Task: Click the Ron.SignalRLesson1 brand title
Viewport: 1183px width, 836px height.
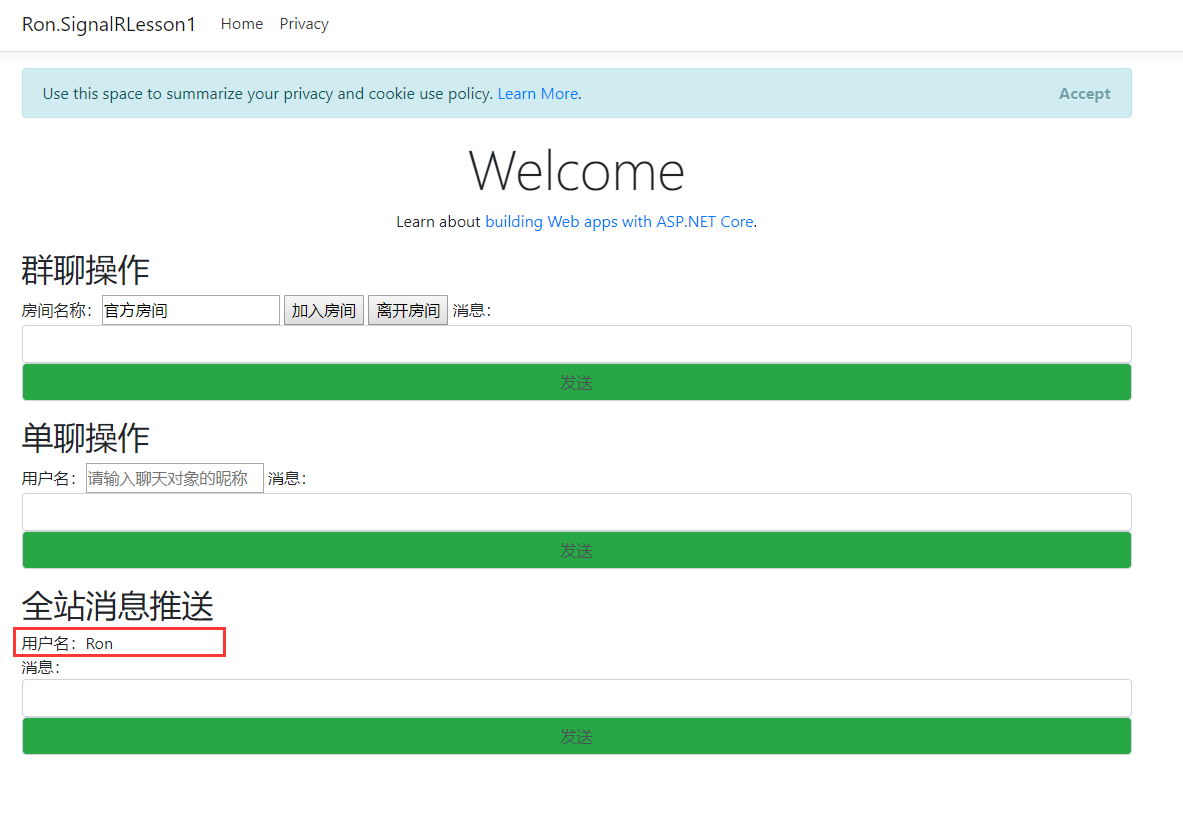Action: 109,24
